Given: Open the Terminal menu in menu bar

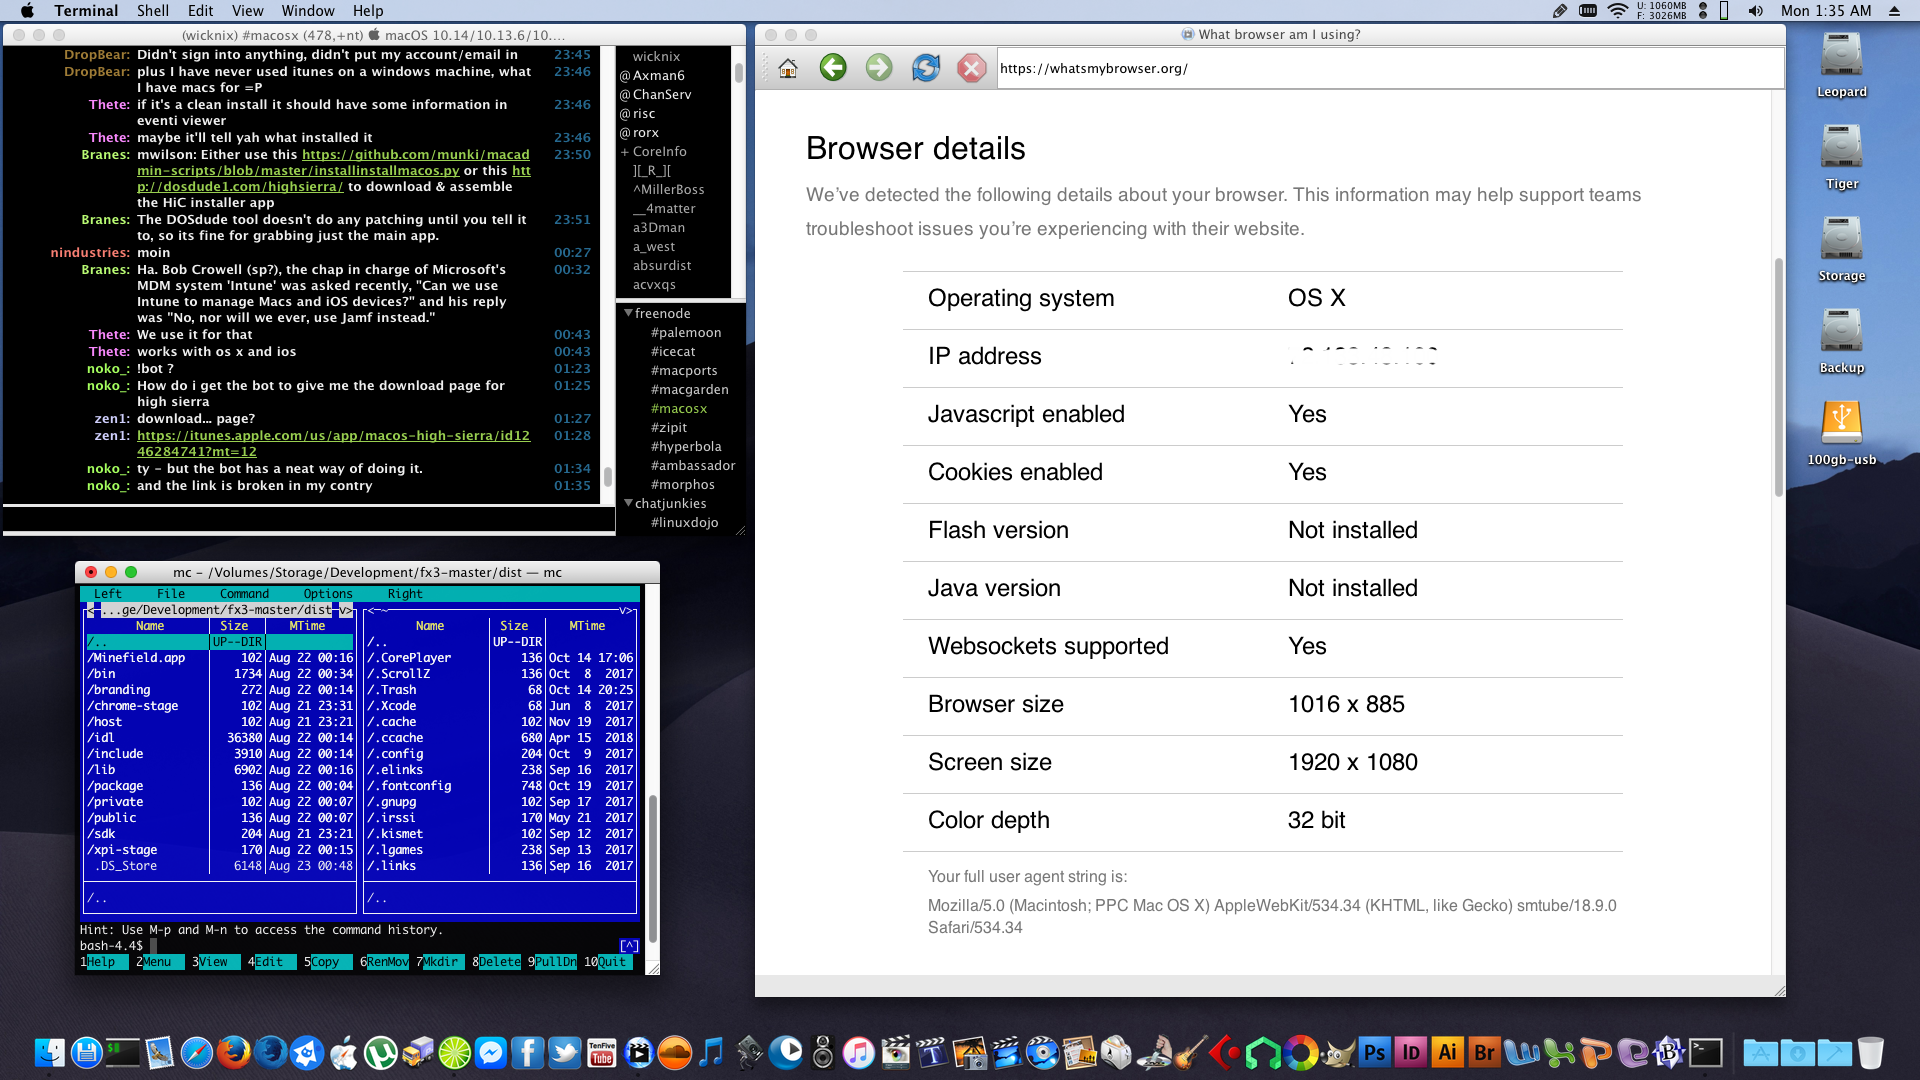Looking at the screenshot, I should [x=86, y=11].
